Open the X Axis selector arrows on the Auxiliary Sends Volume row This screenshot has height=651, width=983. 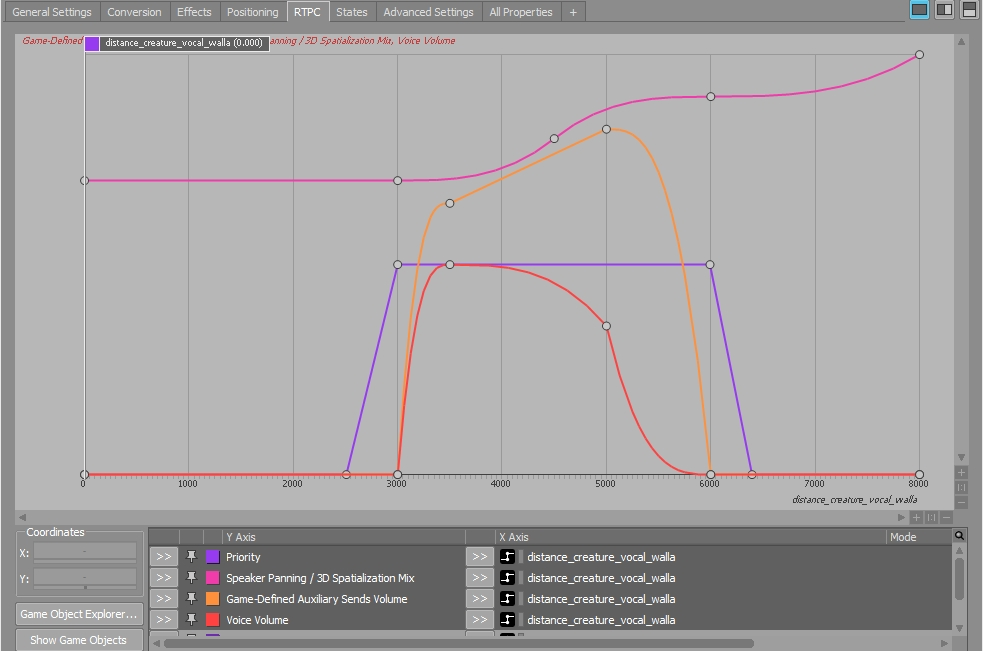tap(480, 598)
